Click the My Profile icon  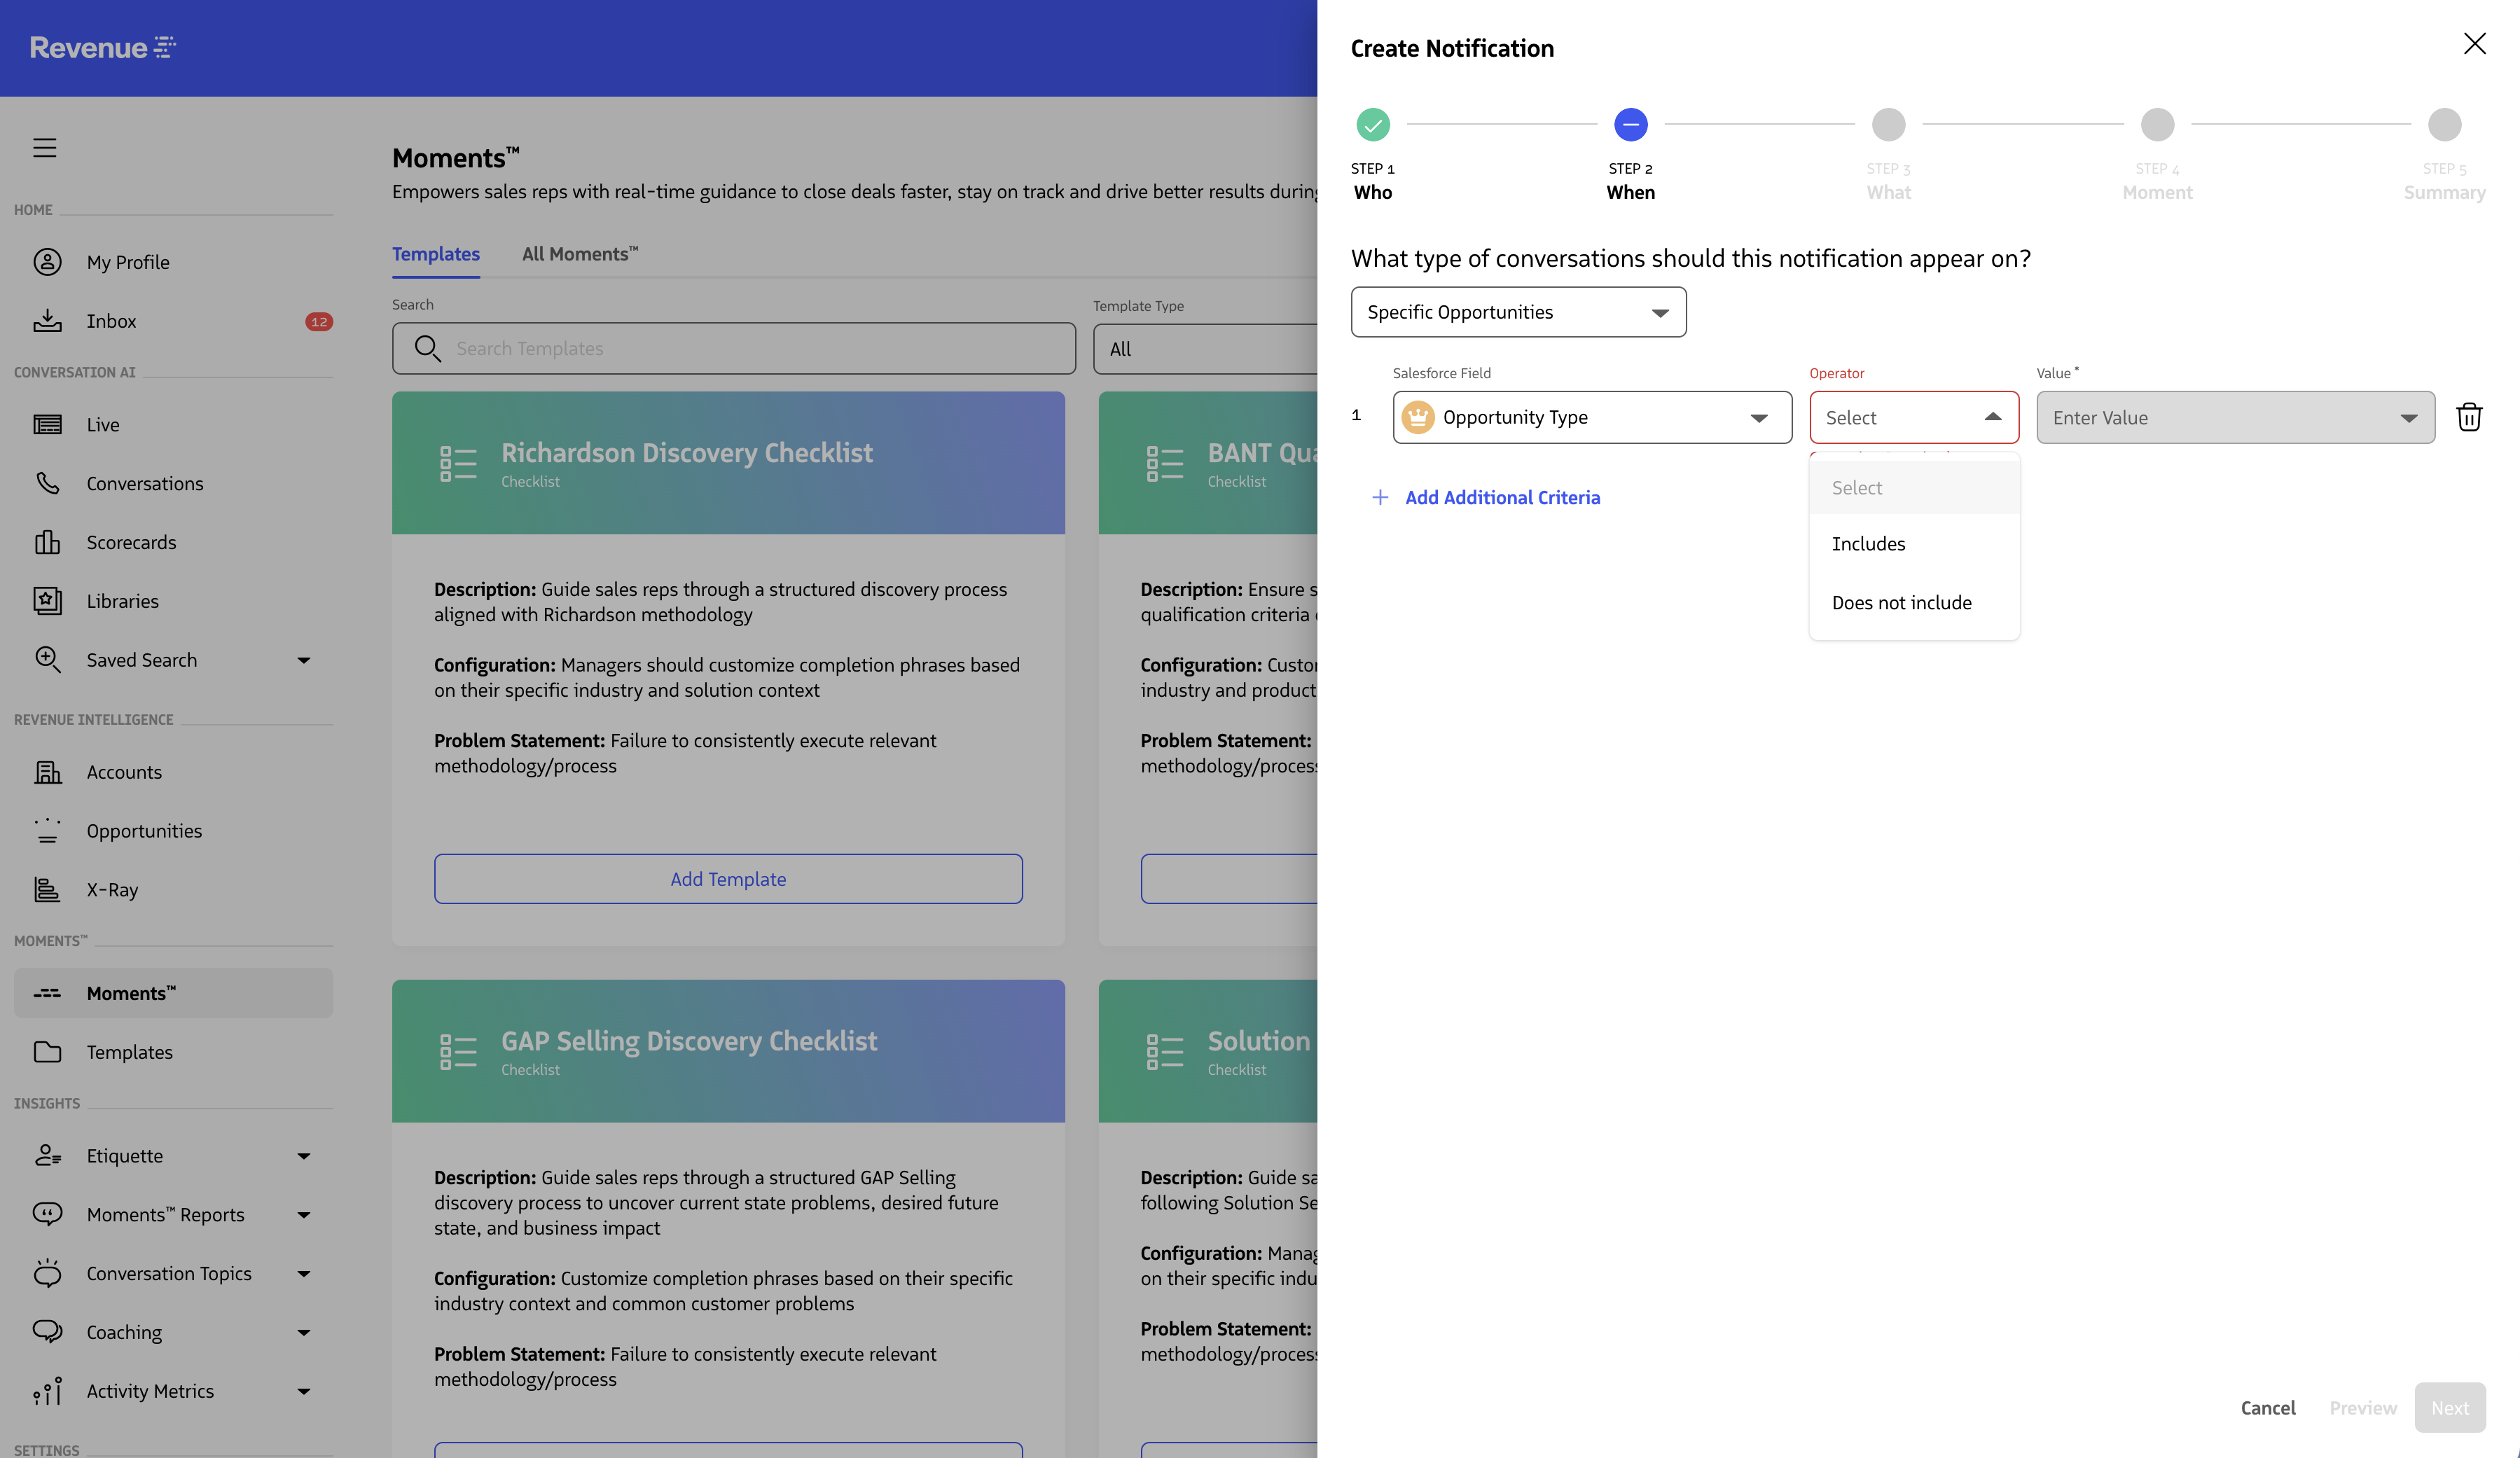point(47,262)
